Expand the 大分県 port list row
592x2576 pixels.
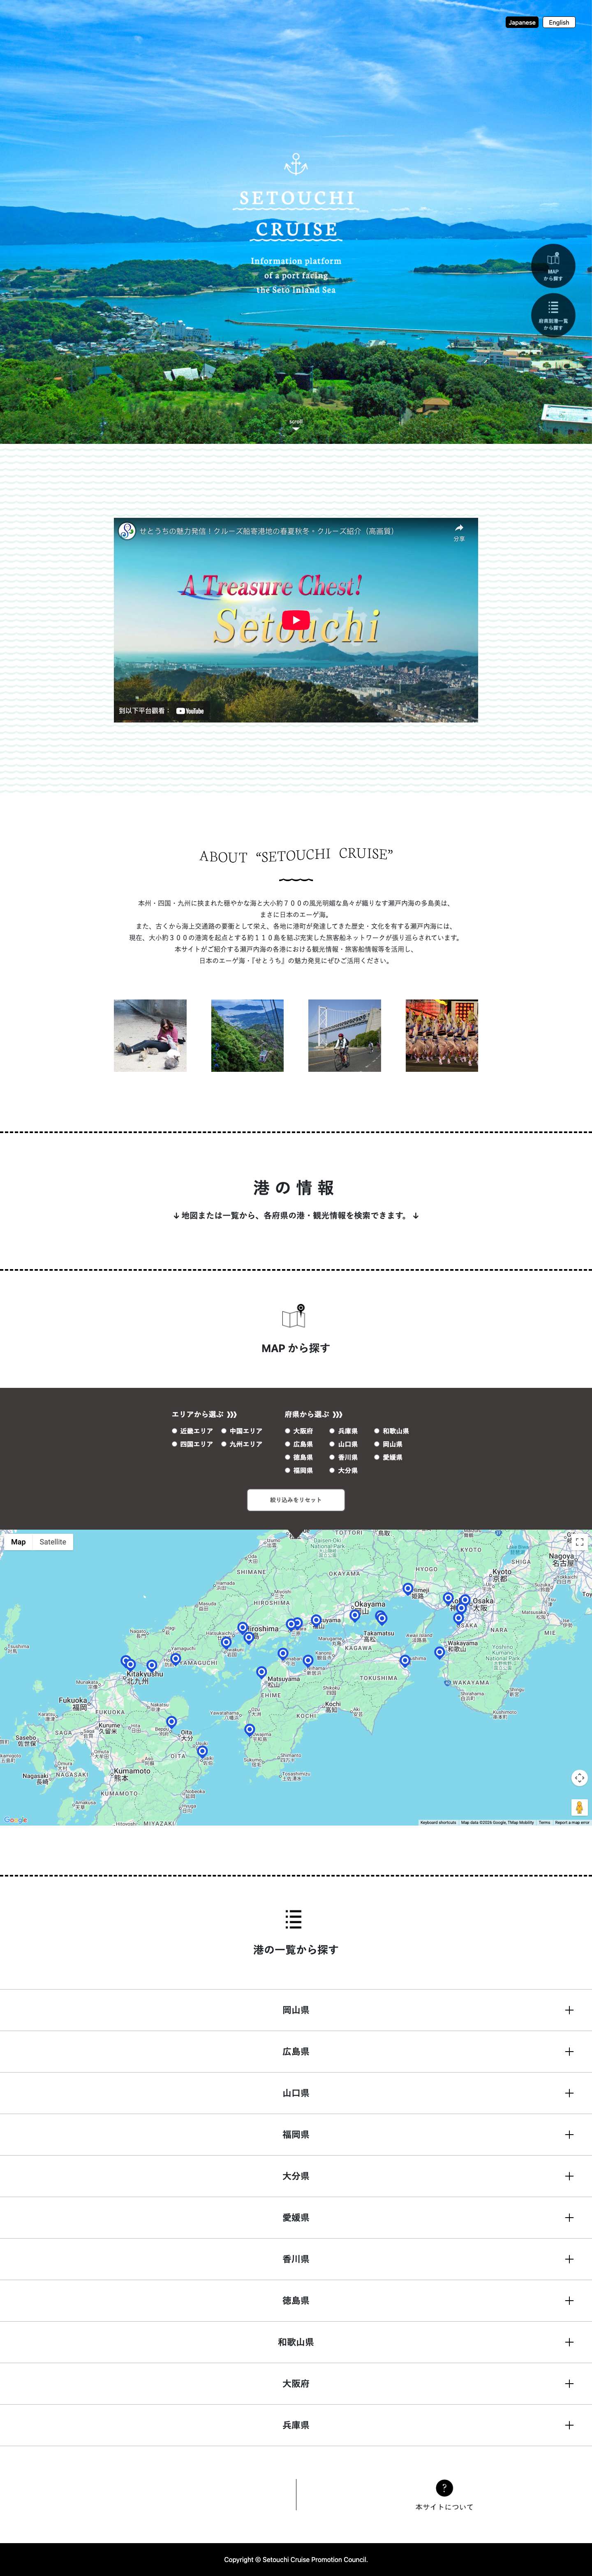point(296,2176)
